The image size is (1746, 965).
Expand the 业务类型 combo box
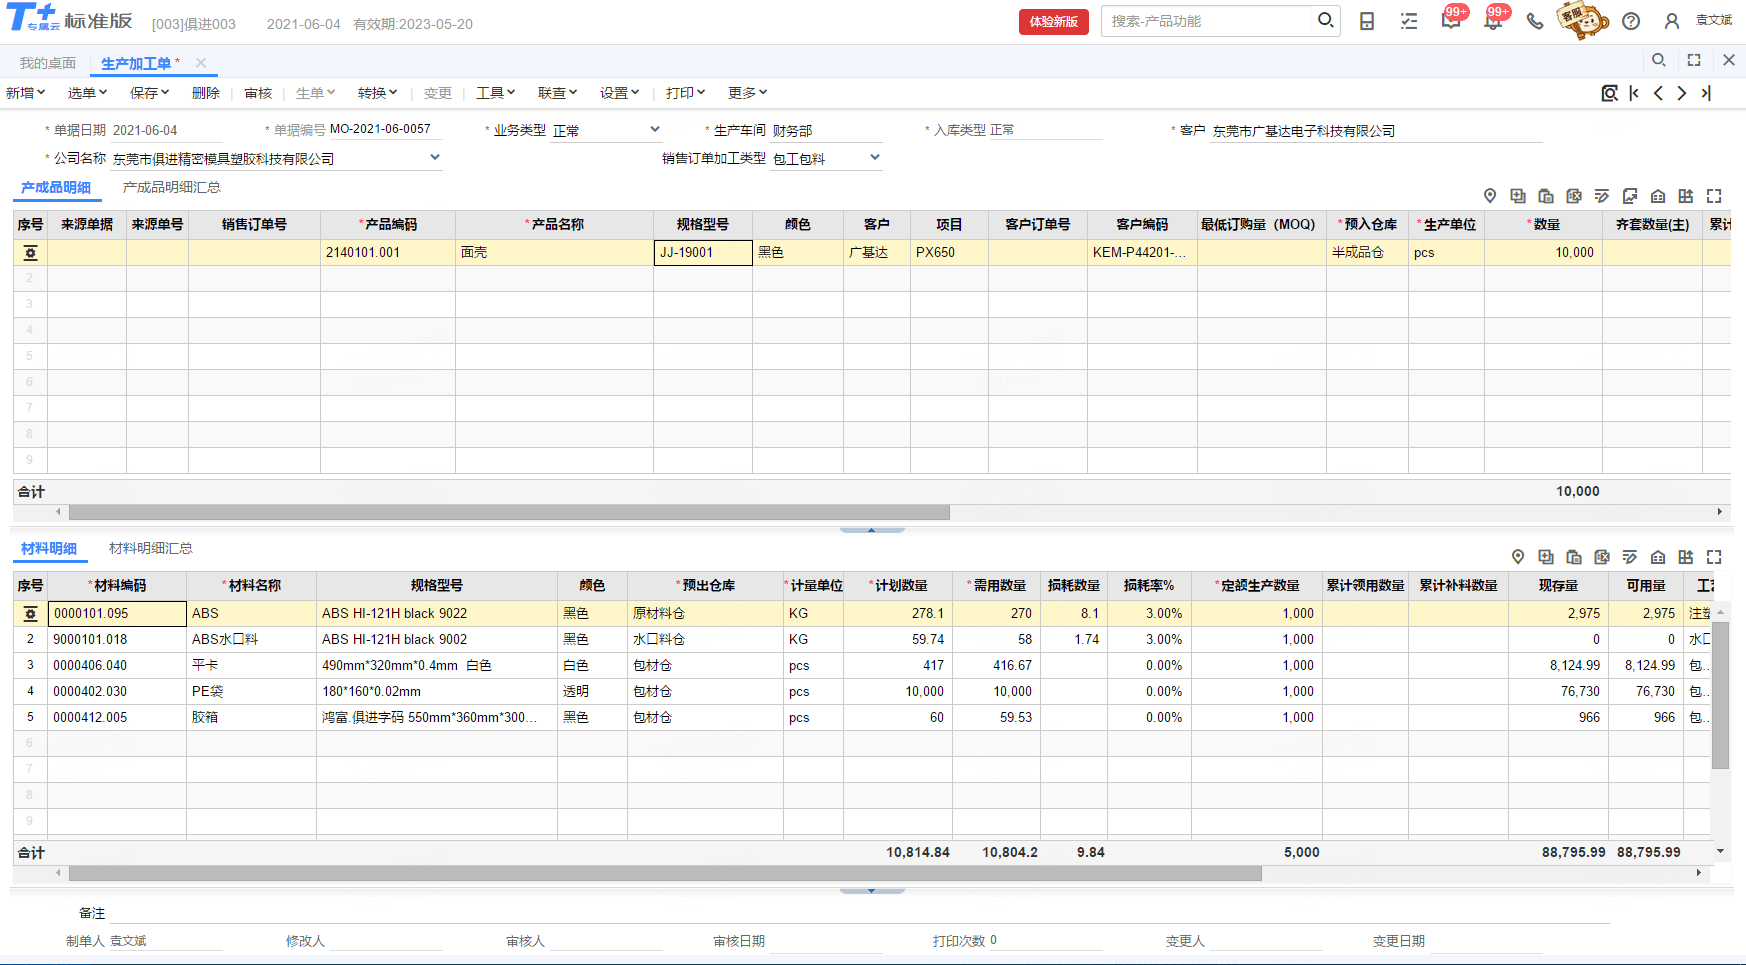[x=655, y=129]
